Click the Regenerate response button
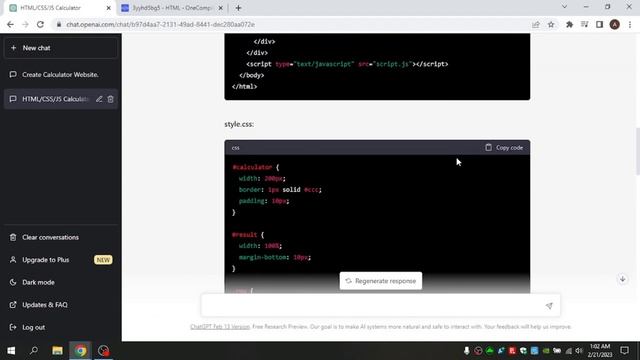Screen dimensions: 640x360 point(381,281)
